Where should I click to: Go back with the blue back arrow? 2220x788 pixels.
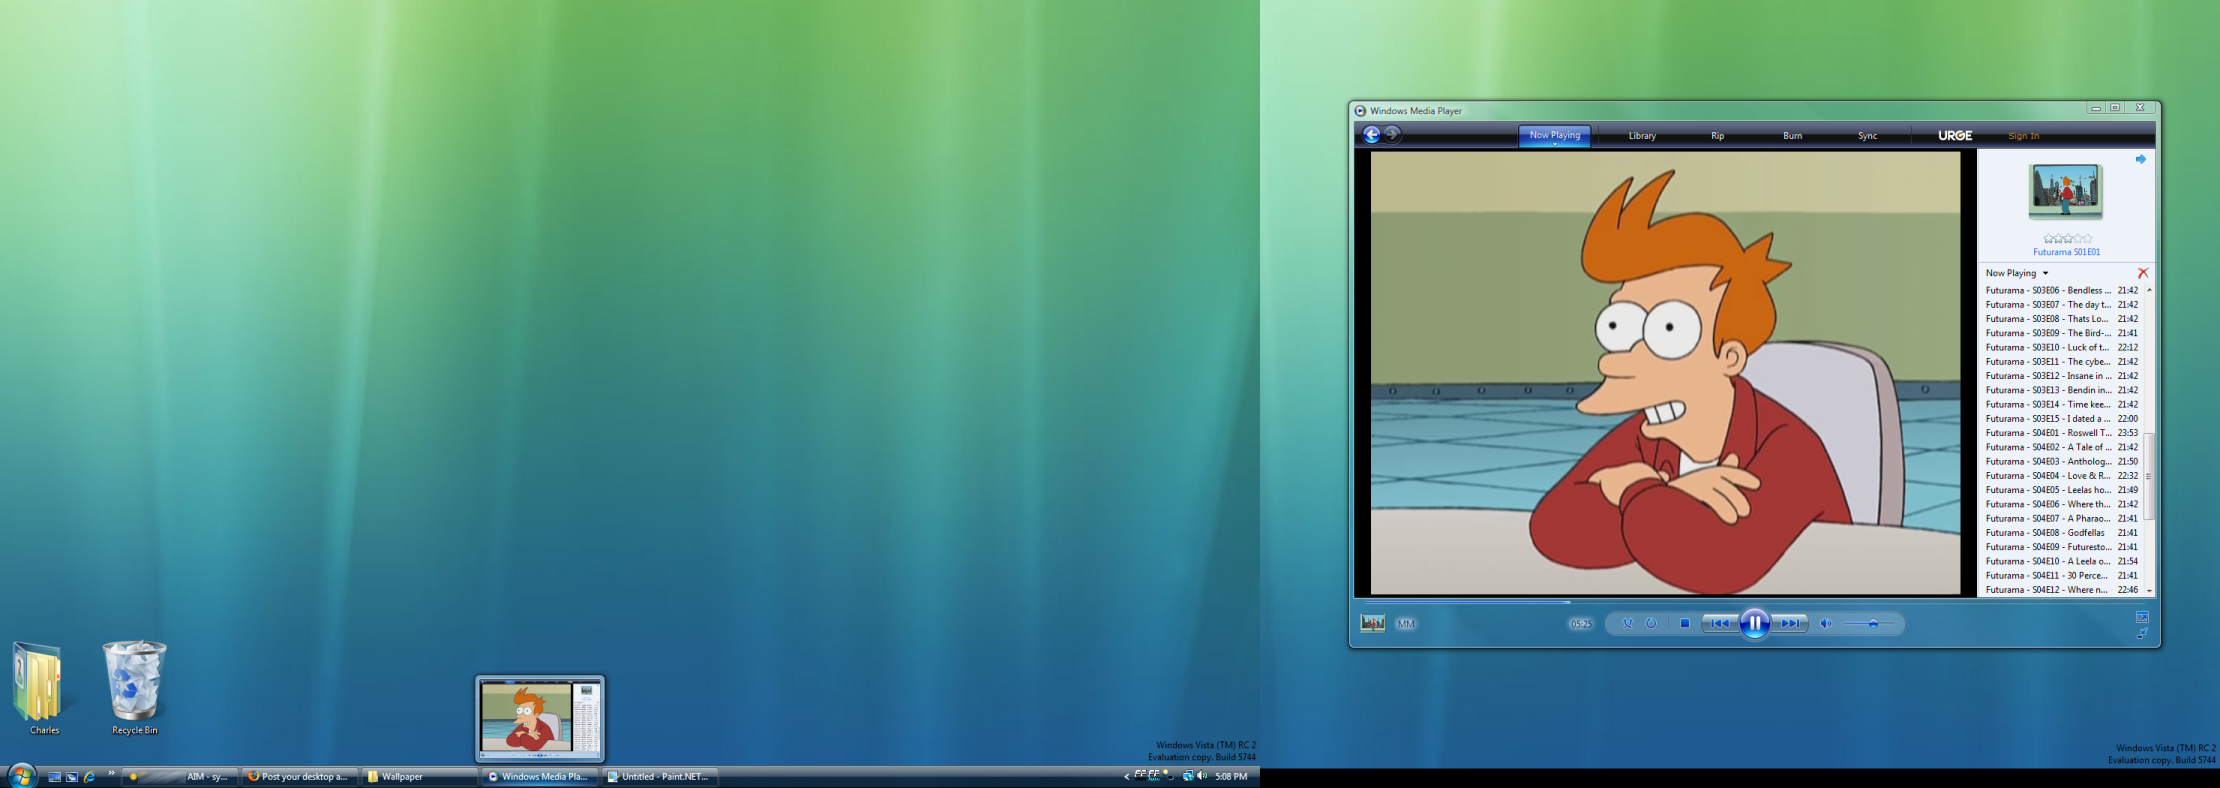click(1371, 134)
